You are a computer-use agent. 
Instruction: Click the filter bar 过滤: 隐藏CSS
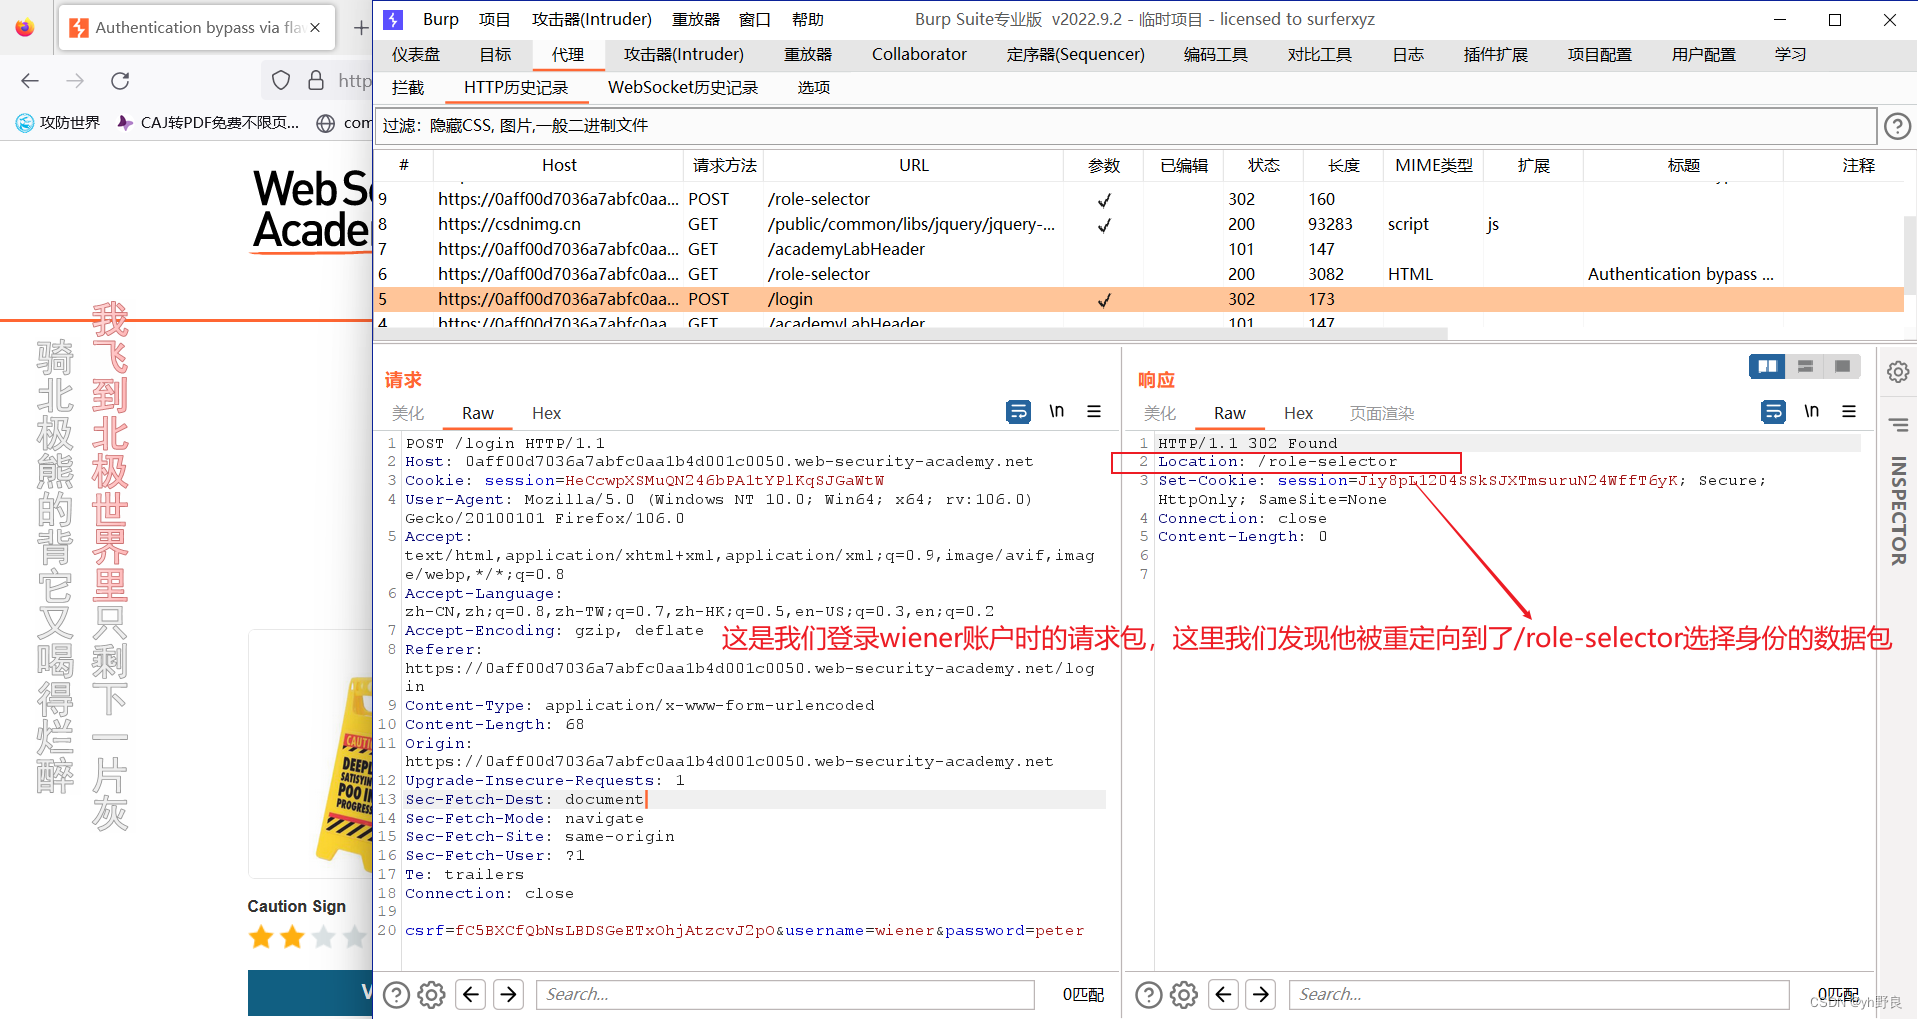[x=1125, y=125]
